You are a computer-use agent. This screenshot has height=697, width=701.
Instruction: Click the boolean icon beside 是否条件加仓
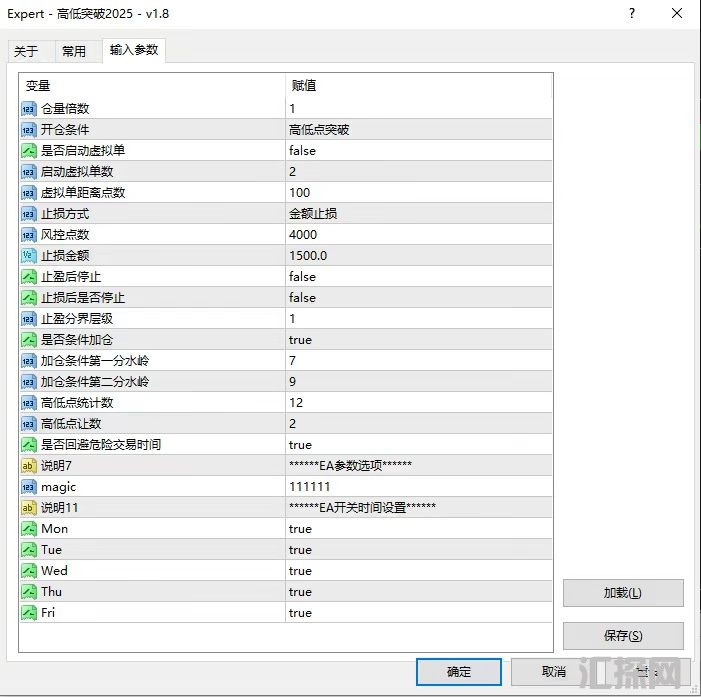pyautogui.click(x=29, y=340)
